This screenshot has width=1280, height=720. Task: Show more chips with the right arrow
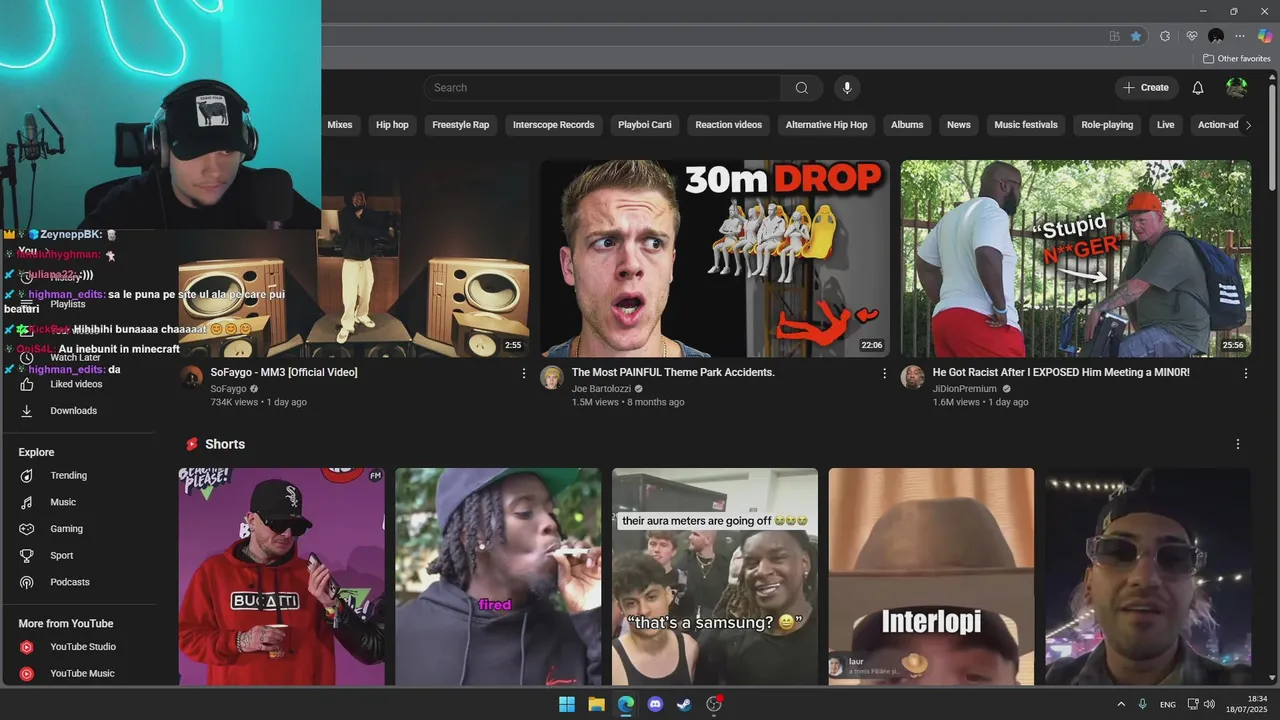click(x=1248, y=125)
